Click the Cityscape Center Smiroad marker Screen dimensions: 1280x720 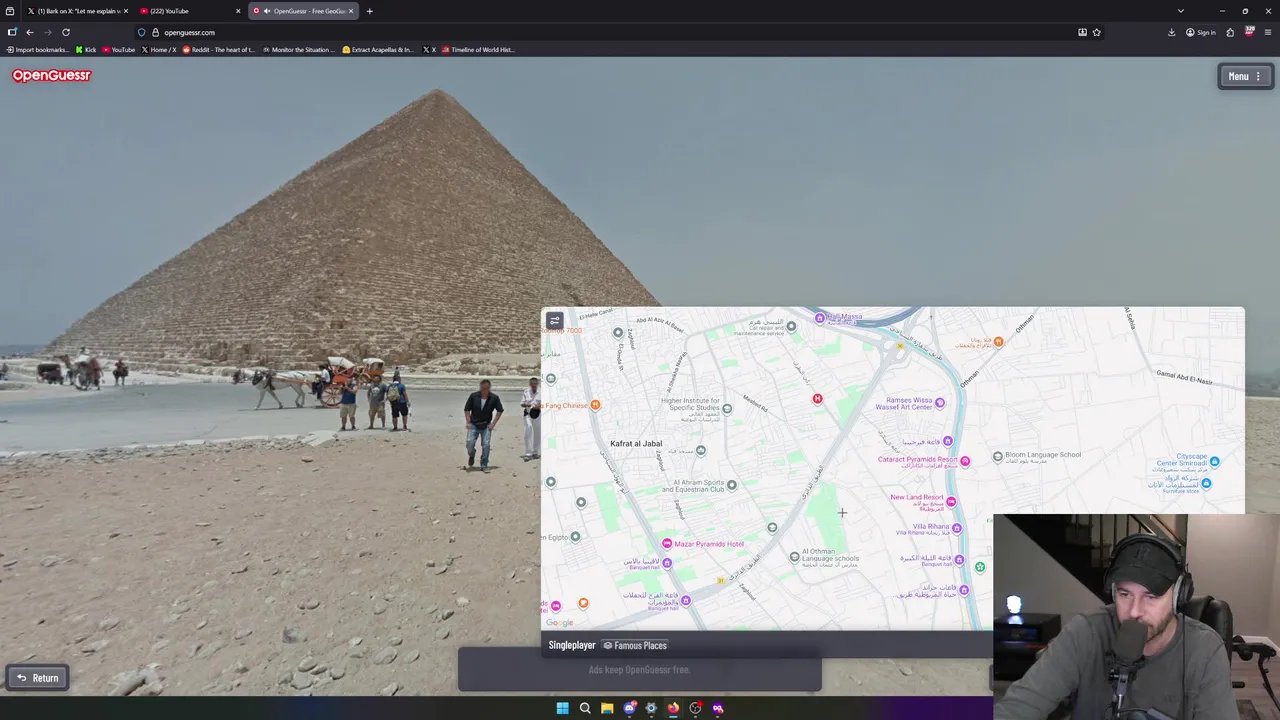(x=1214, y=461)
